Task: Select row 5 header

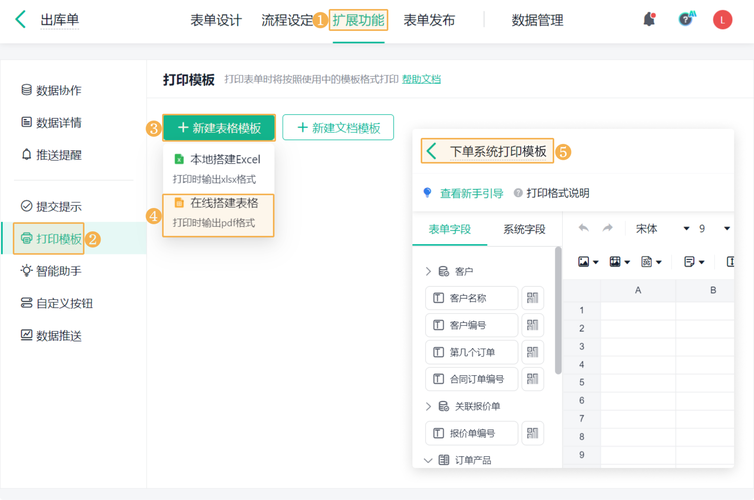Action: point(581,383)
